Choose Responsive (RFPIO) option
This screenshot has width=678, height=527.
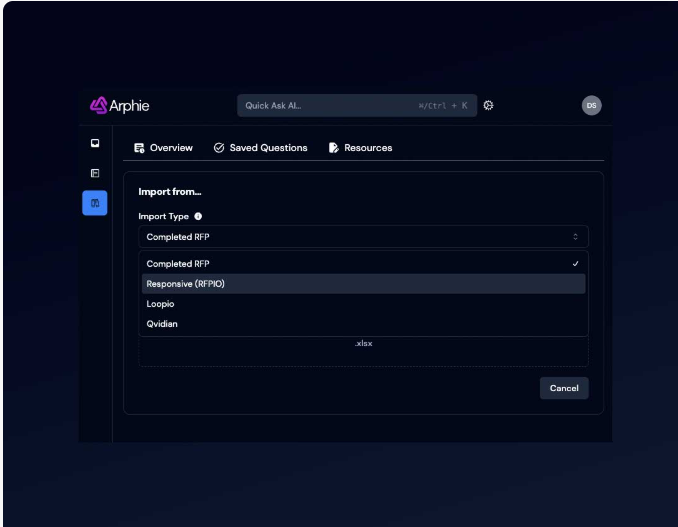pos(363,284)
